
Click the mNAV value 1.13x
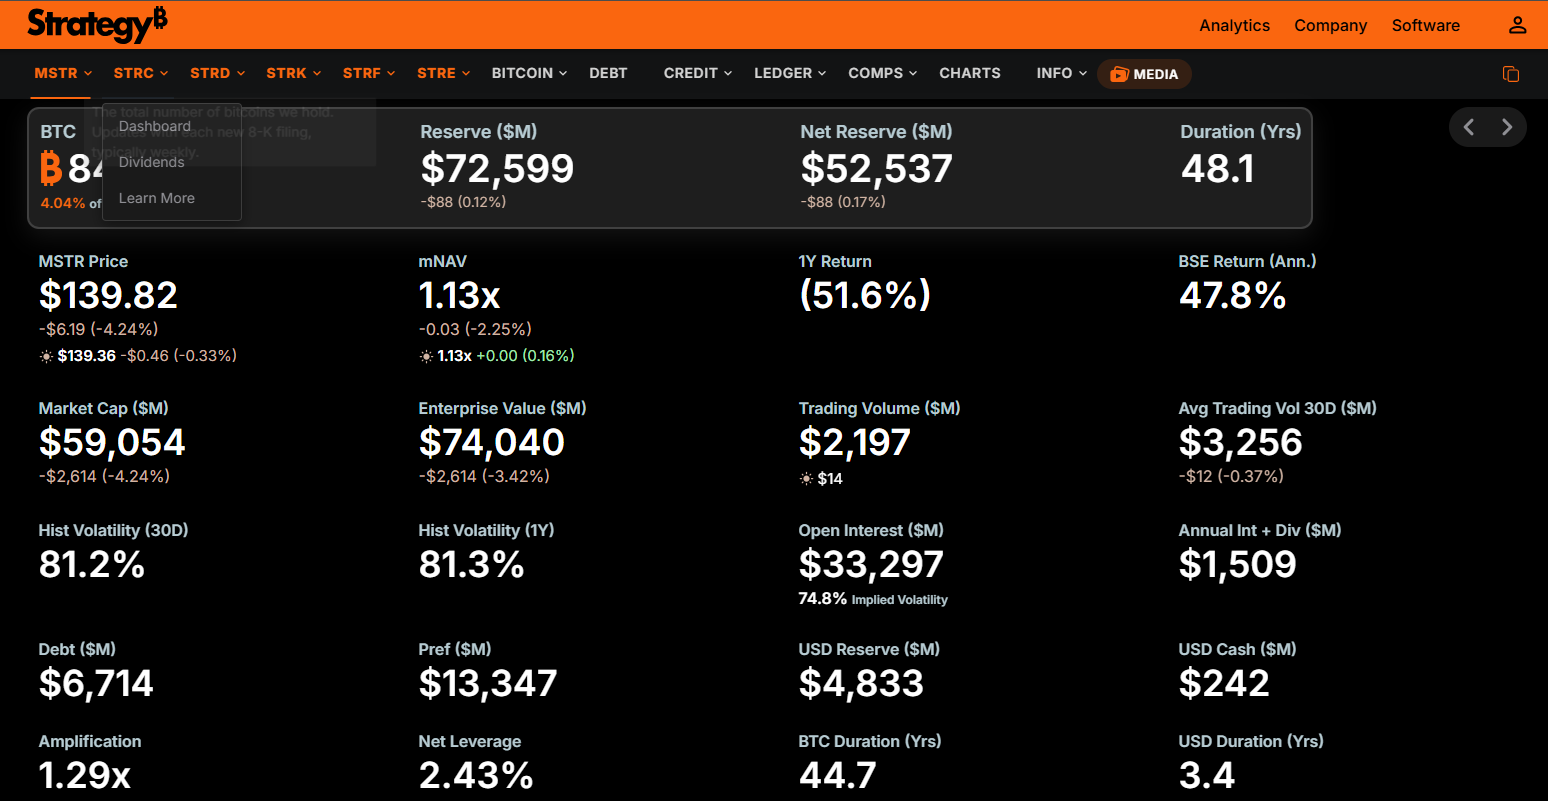coord(459,295)
